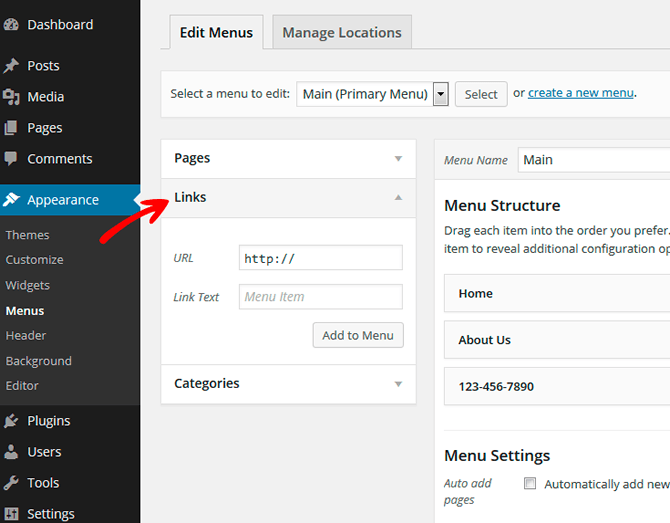Expand the Categories panel arrow

coord(398,384)
